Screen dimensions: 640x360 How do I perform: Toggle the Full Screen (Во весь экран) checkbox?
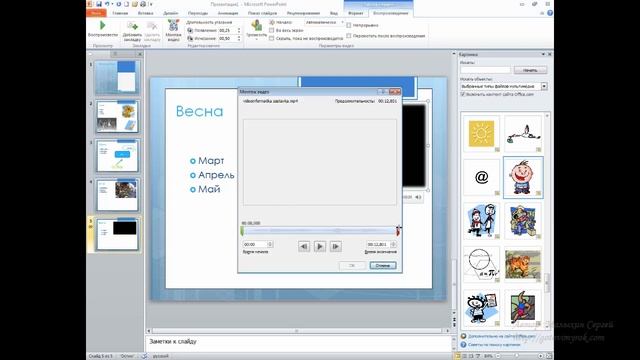[x=271, y=30]
